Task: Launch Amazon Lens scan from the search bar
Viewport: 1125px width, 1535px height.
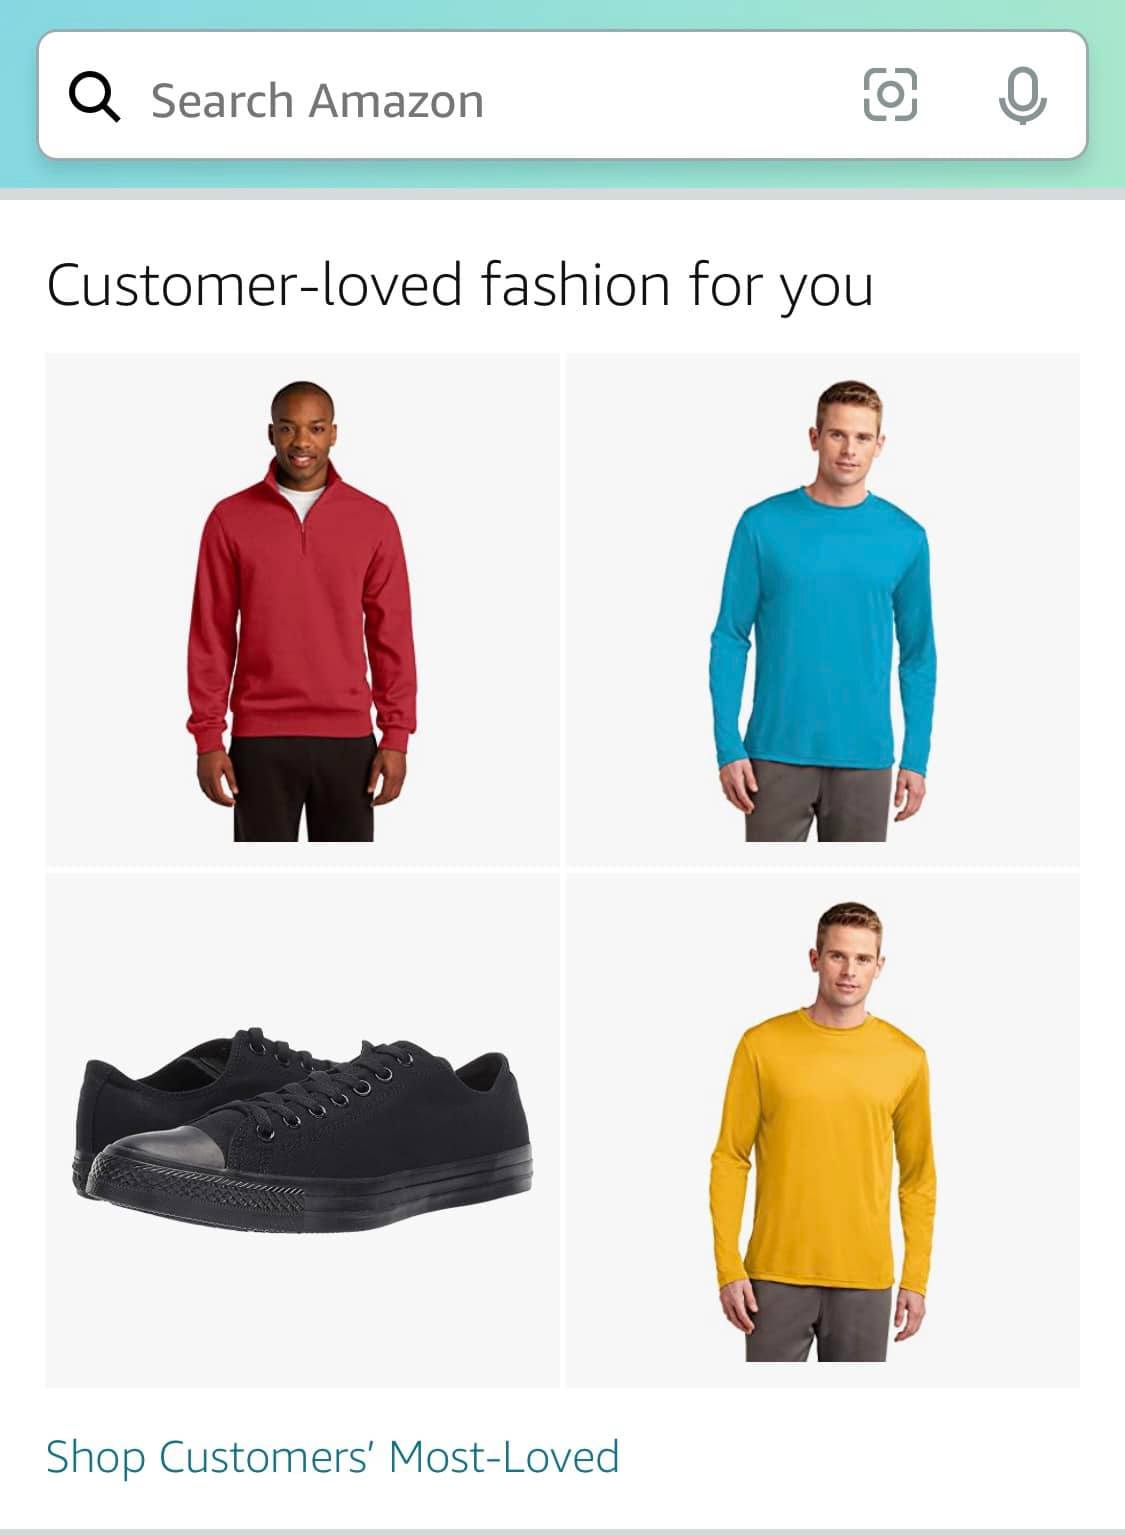Action: point(889,95)
